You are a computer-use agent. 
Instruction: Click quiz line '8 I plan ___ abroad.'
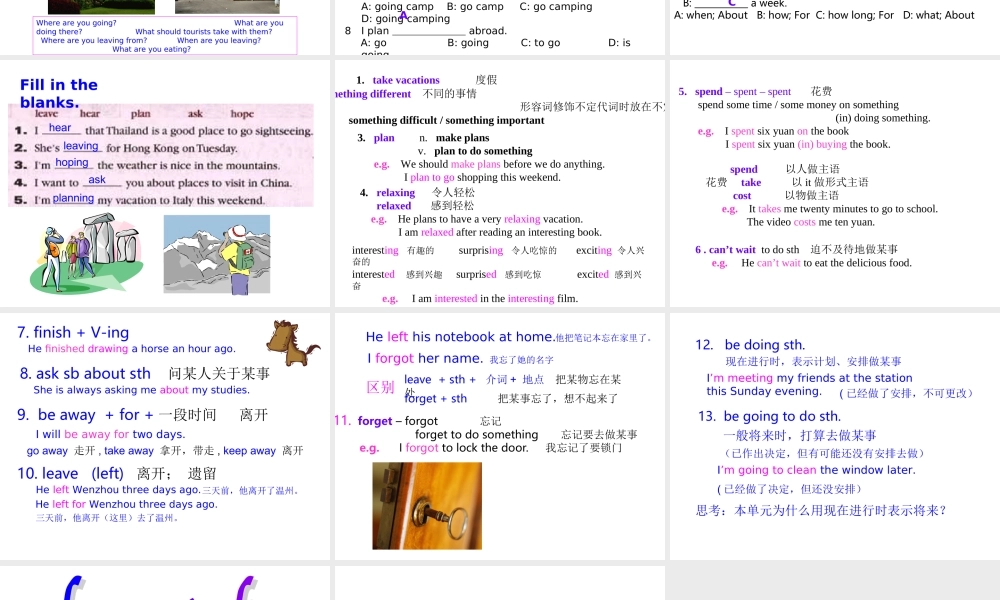[x=425, y=31]
